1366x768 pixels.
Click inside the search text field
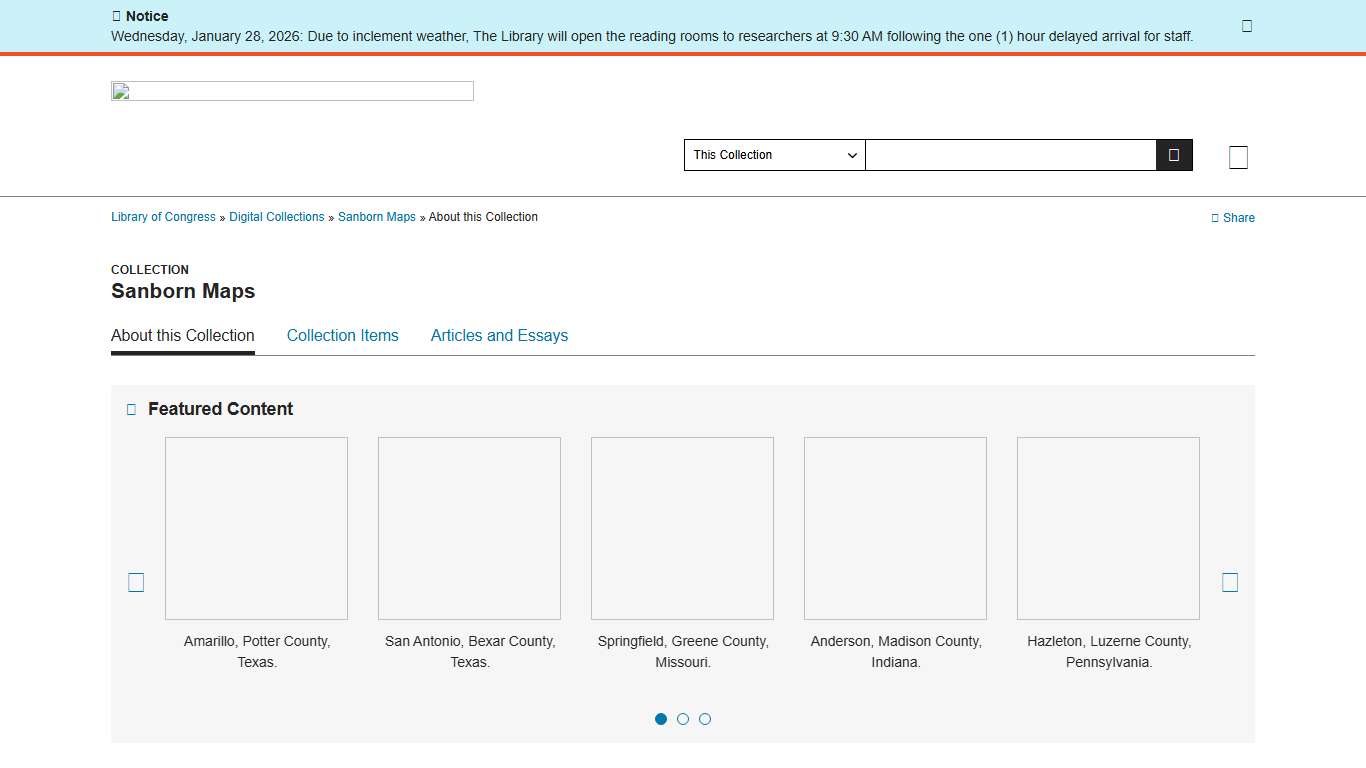[x=1010, y=155]
